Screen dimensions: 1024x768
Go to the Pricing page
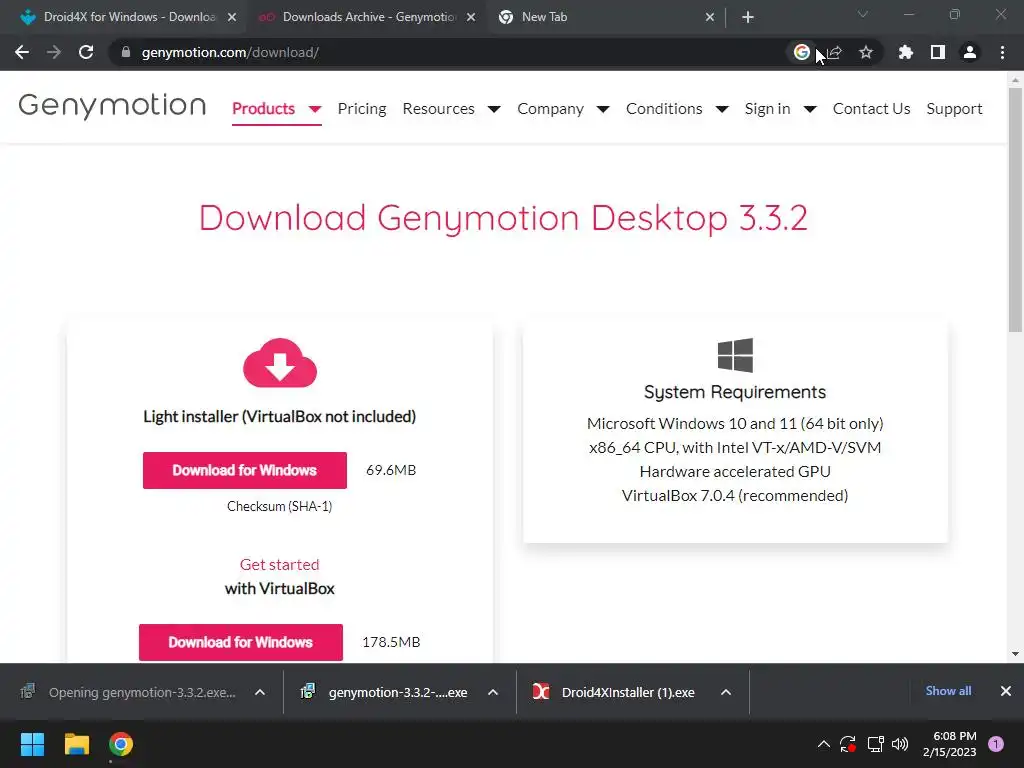[x=362, y=108]
